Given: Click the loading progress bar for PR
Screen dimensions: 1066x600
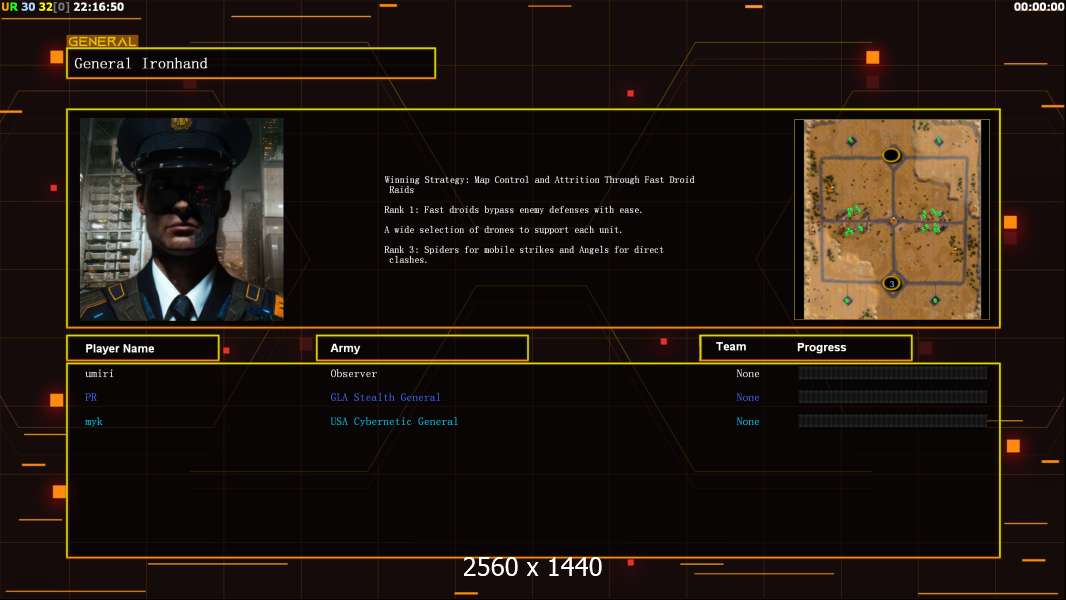Looking at the screenshot, I should [x=893, y=397].
